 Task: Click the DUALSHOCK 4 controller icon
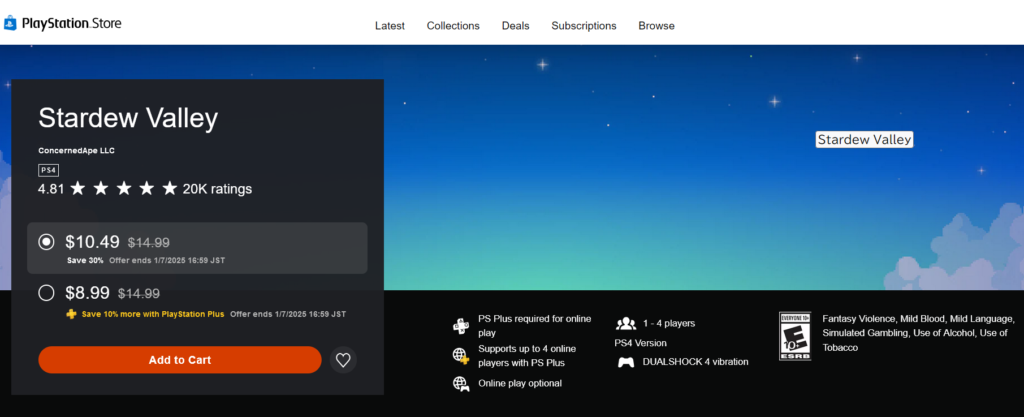pos(626,362)
